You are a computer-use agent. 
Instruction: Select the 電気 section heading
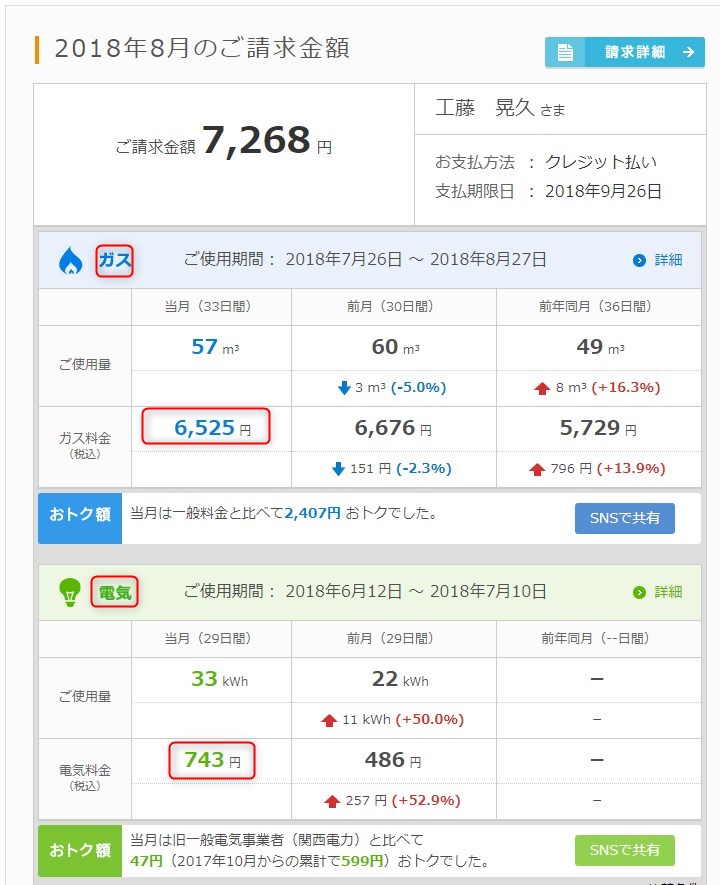114,593
